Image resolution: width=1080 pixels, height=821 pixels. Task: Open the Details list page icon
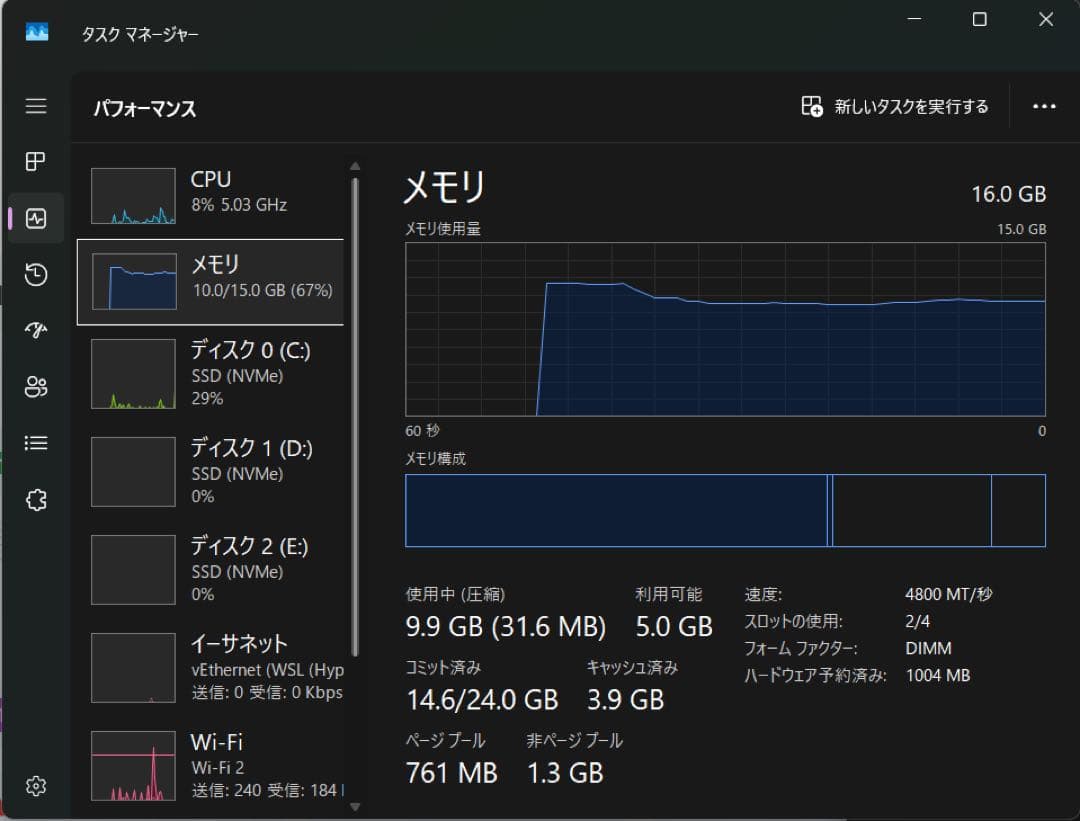point(36,443)
